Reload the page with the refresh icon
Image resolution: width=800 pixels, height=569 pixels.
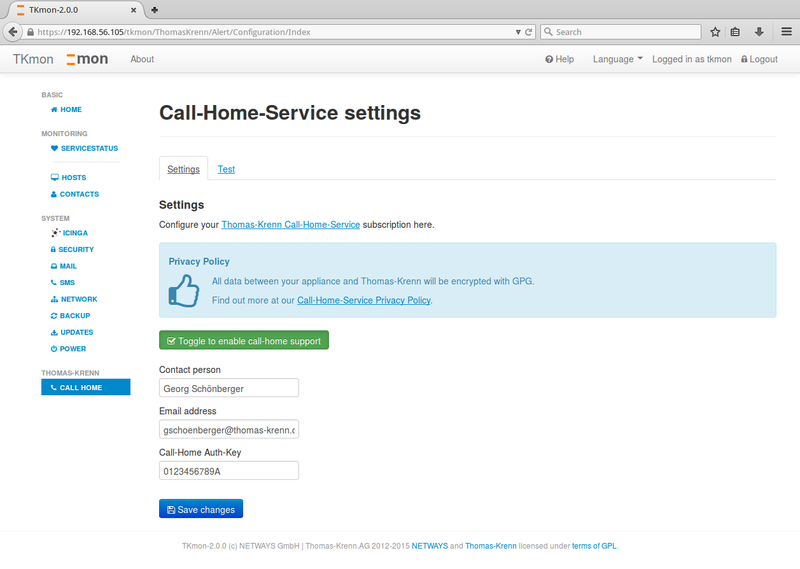click(x=529, y=32)
